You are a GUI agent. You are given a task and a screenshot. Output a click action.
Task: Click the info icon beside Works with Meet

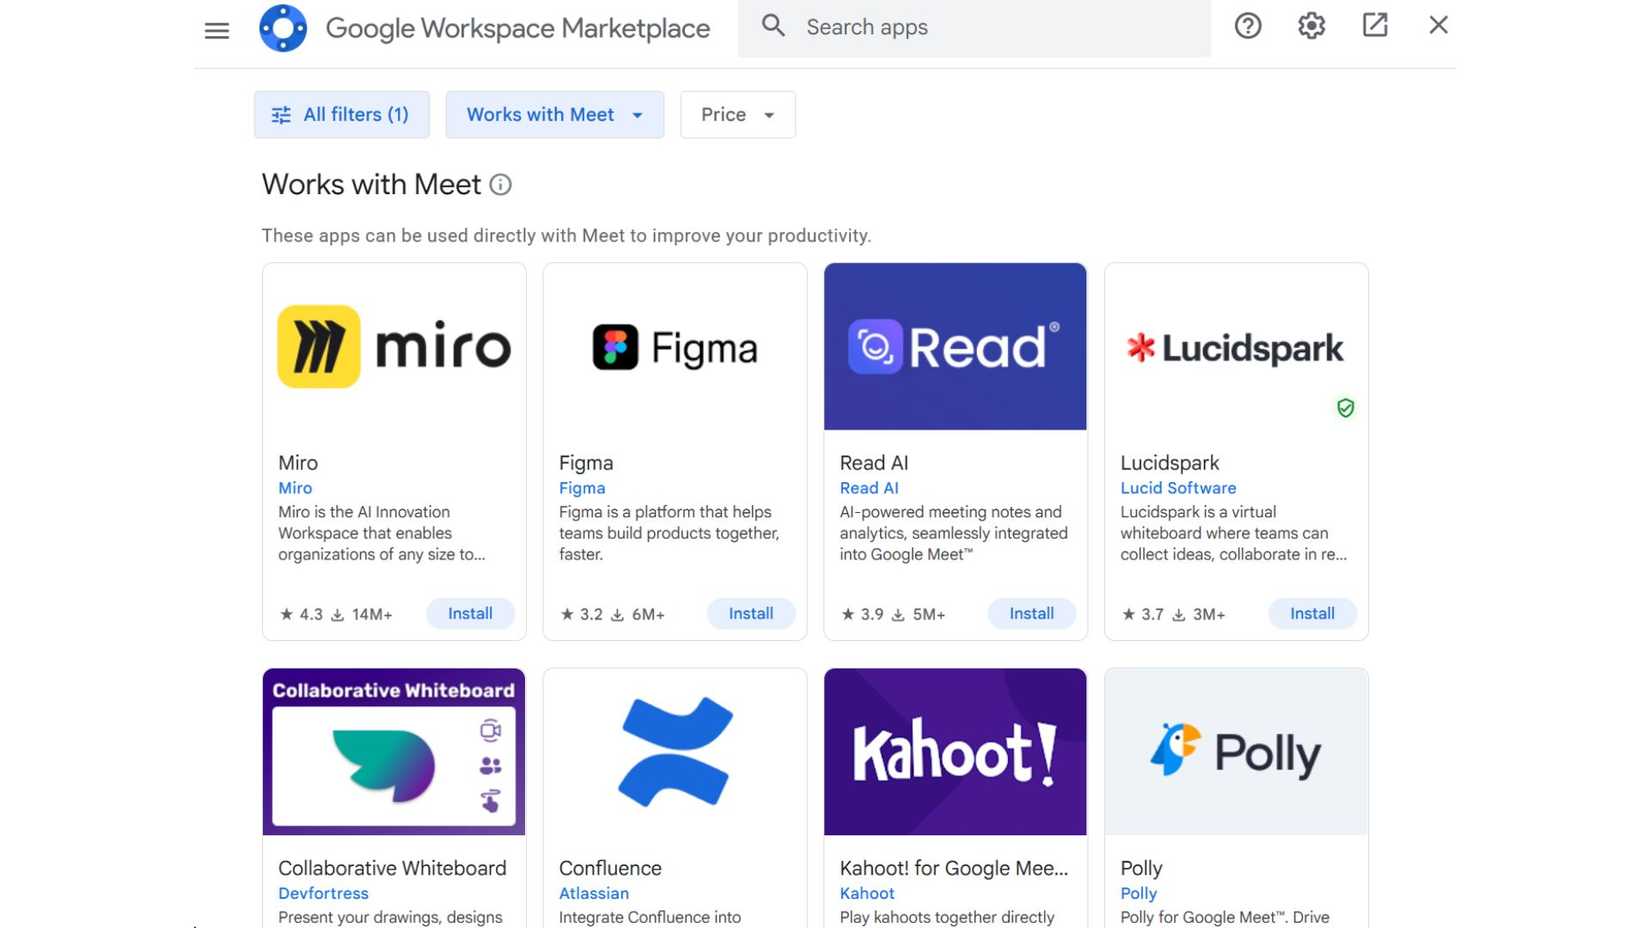coord(500,185)
